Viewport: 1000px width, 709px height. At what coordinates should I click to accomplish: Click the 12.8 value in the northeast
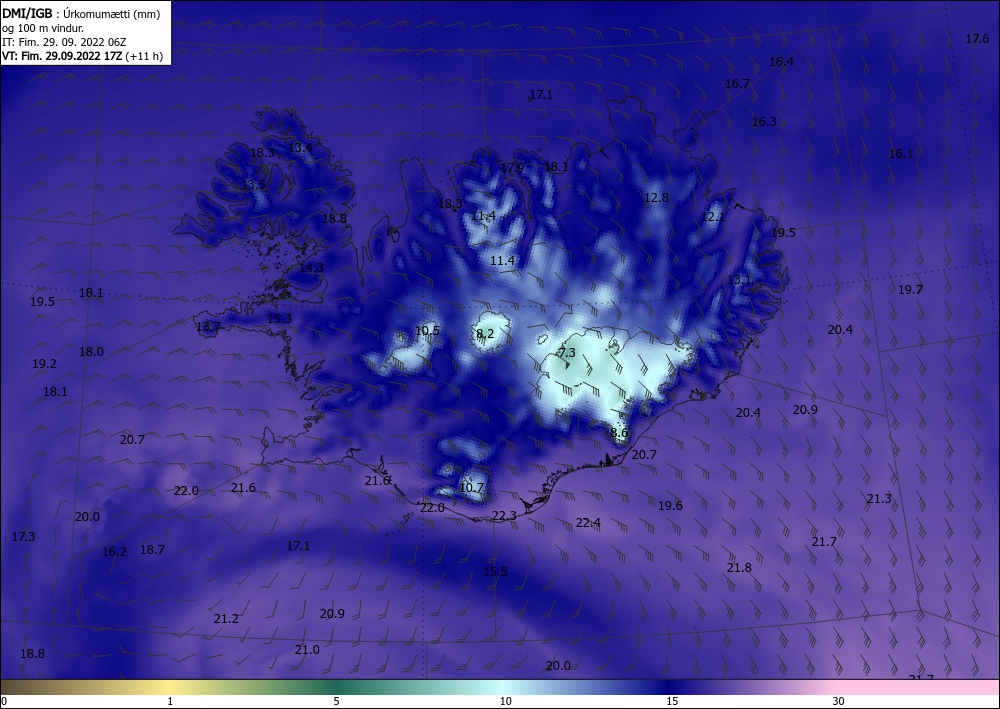656,198
